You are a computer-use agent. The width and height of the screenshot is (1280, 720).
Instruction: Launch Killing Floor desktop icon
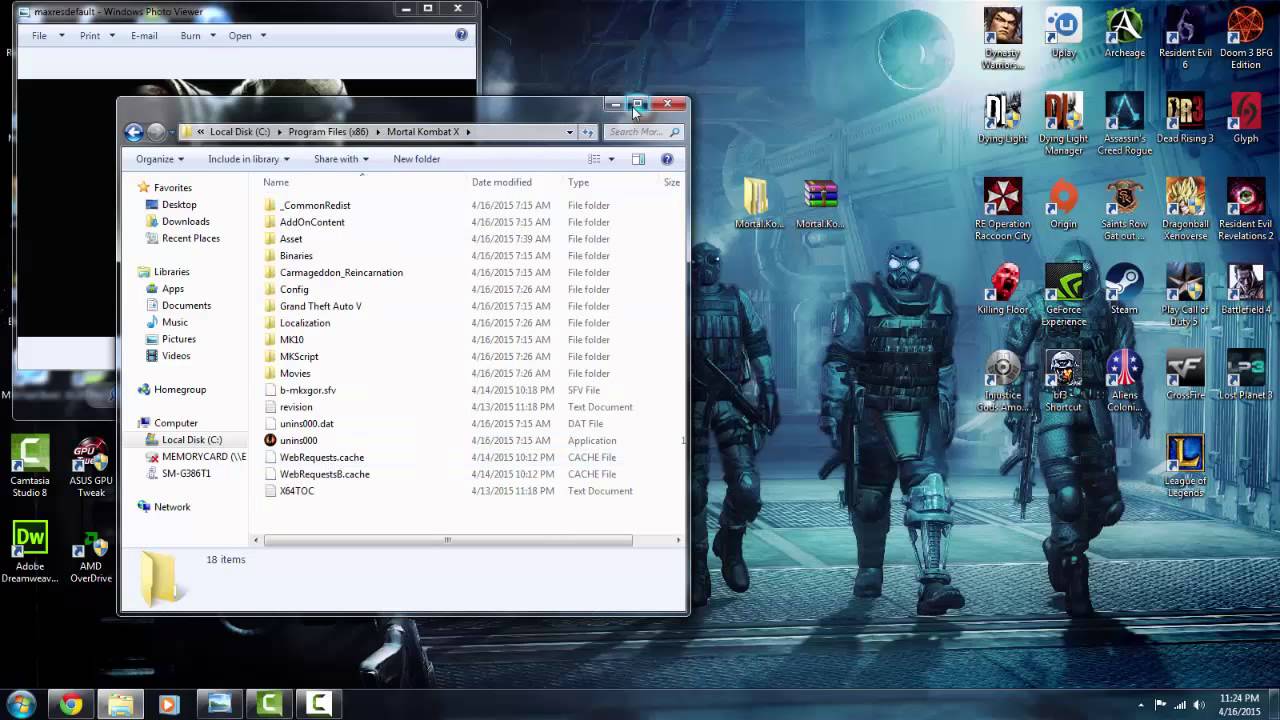(x=1002, y=289)
